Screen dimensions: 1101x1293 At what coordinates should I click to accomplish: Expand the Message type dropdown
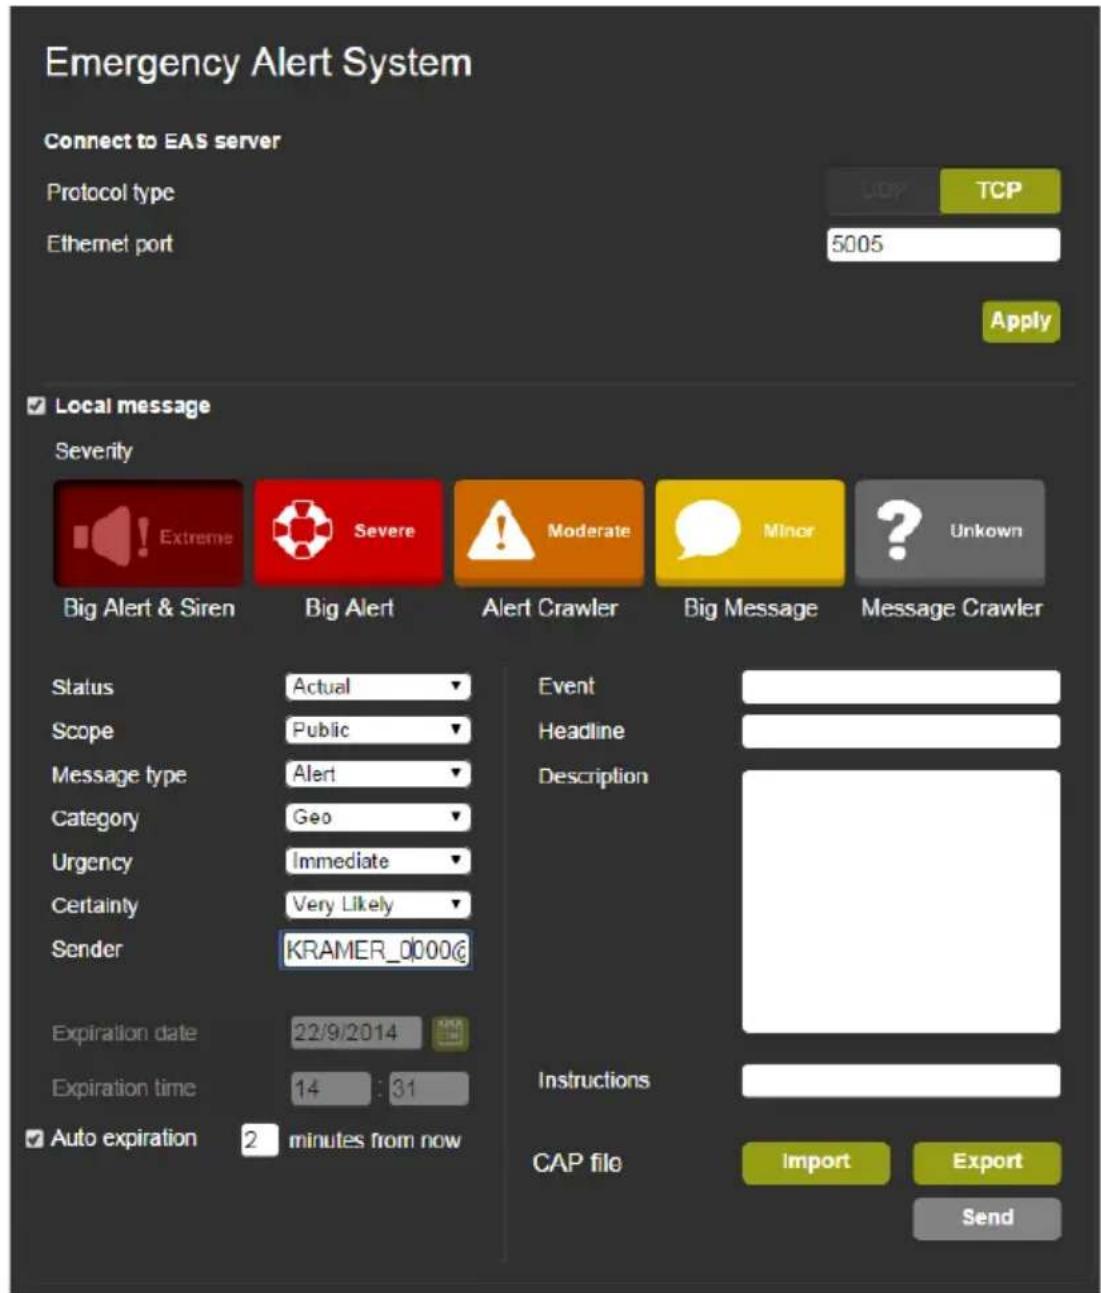coord(377,774)
